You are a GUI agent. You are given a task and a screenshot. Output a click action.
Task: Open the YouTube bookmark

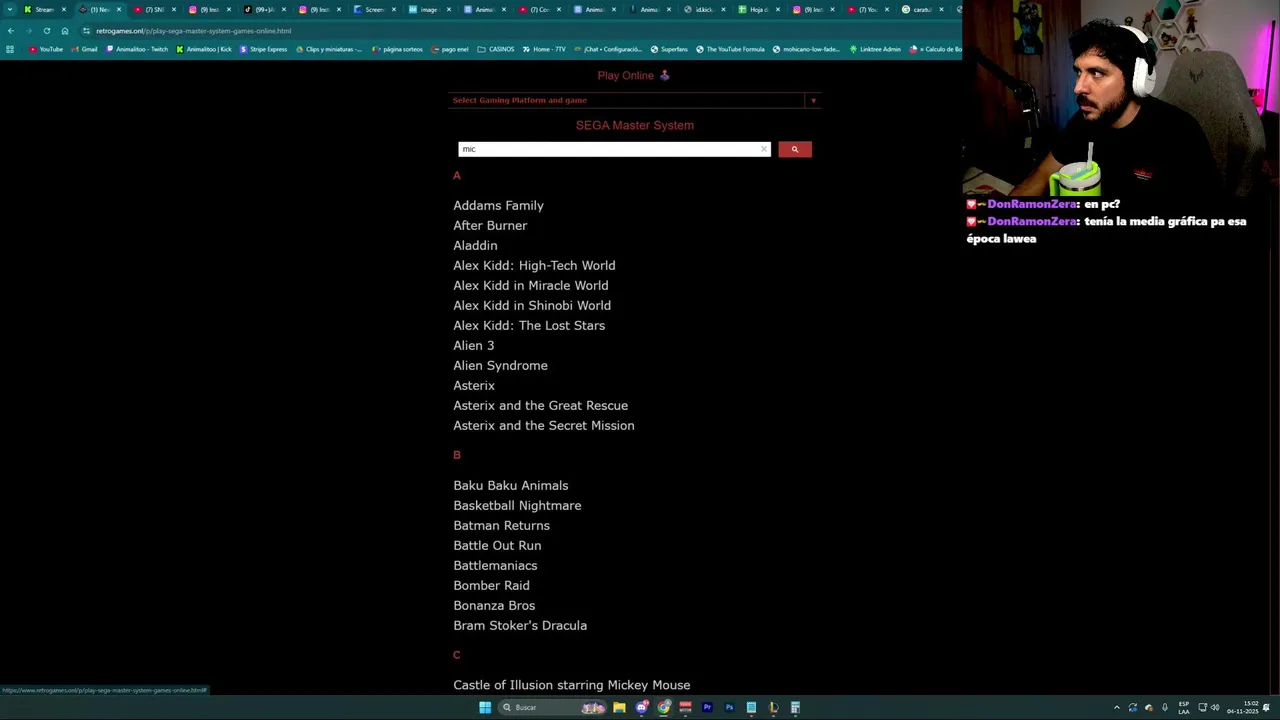tap(46, 49)
